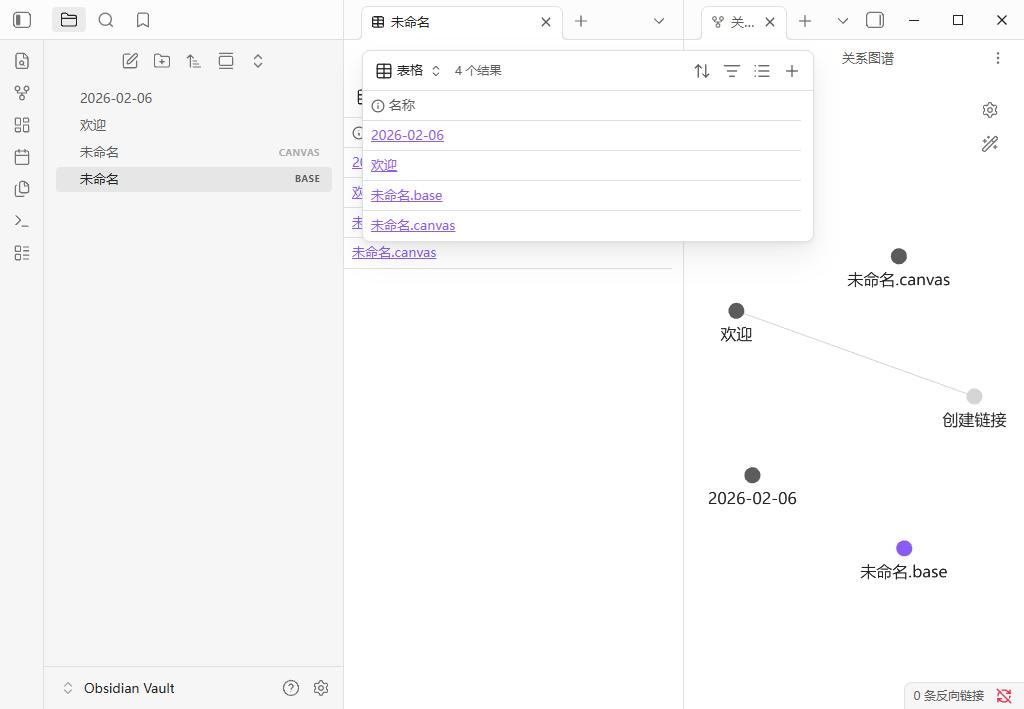
Task: Click the purple 未命名.base graph node
Action: [x=904, y=548]
